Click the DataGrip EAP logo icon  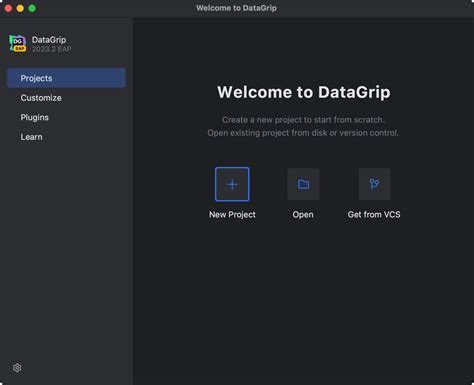[x=18, y=43]
